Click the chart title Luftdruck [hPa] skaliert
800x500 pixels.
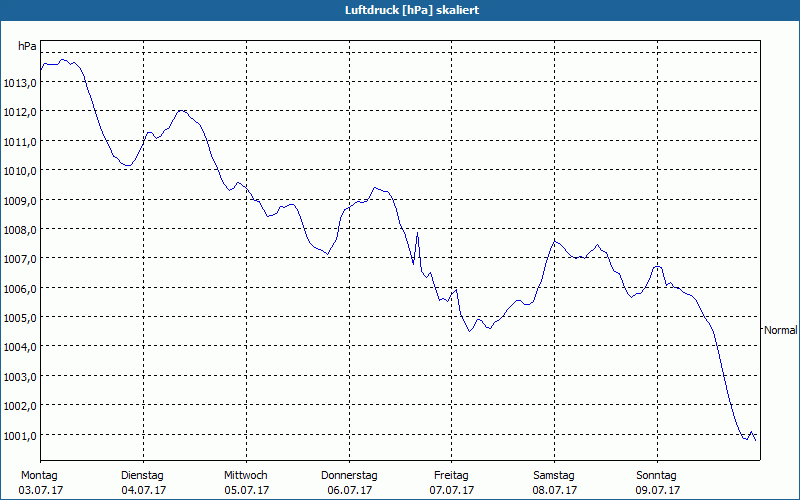tap(412, 10)
